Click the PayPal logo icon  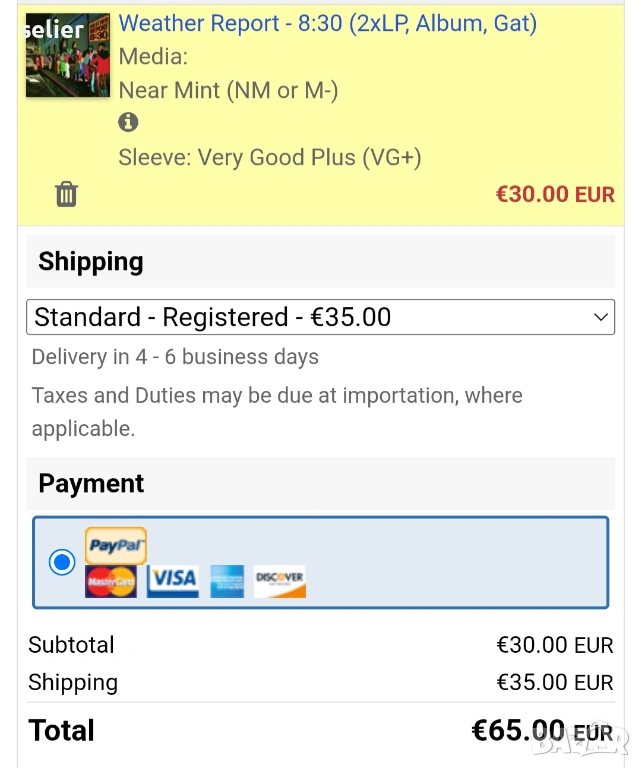pos(116,546)
